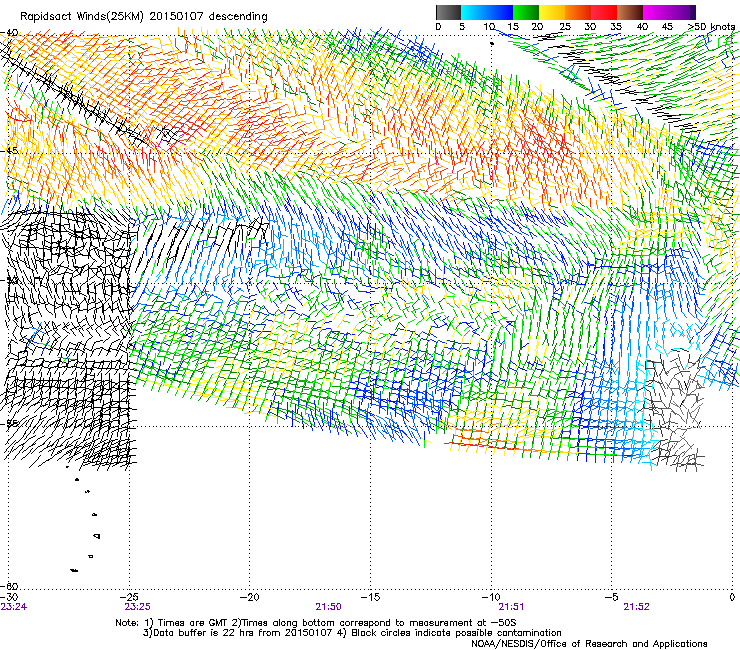The image size is (740, 650).
Task: Click the '-30' longitude axis label
Action: pyautogui.click(x=9, y=597)
